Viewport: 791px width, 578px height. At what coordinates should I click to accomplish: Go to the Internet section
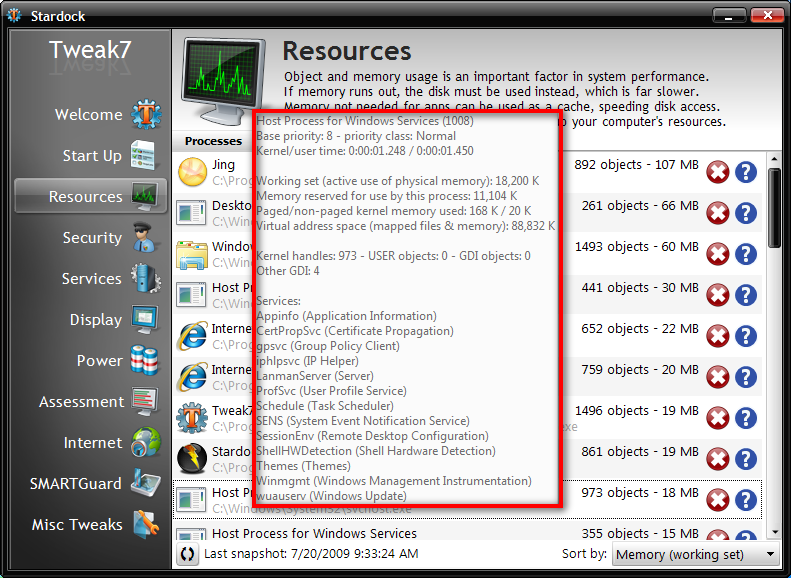click(93, 442)
